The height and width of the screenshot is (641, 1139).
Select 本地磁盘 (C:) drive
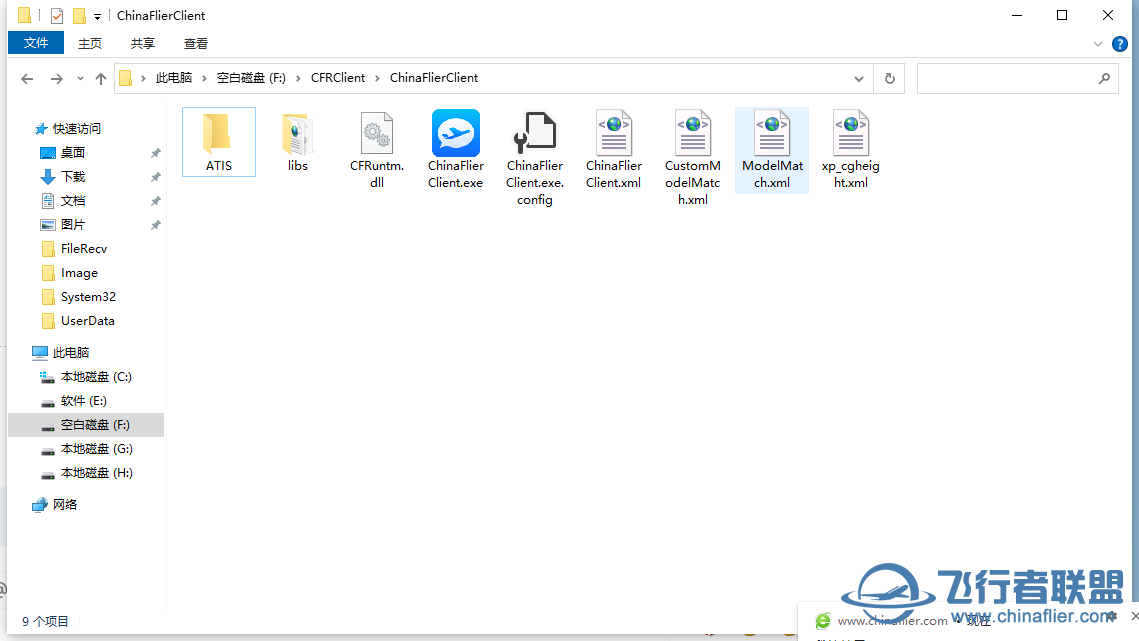click(96, 376)
